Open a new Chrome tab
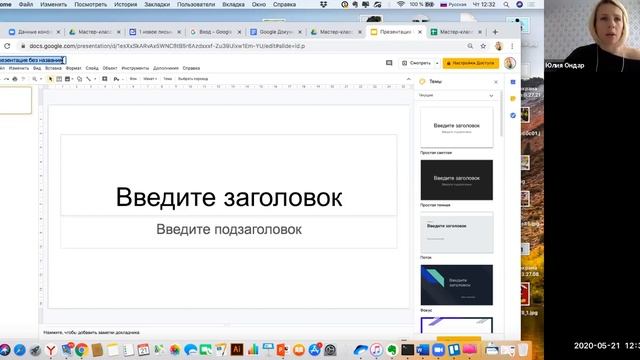Image resolution: width=640 pixels, height=360 pixels. pos(495,32)
